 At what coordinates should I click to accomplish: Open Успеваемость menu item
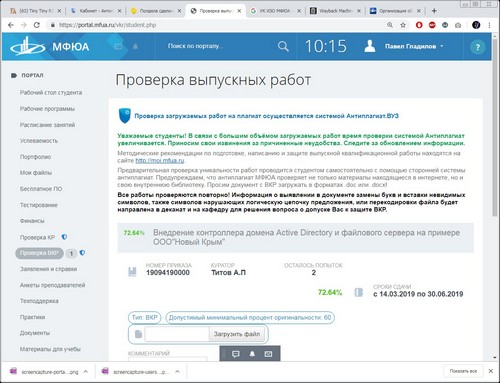pos(39,141)
